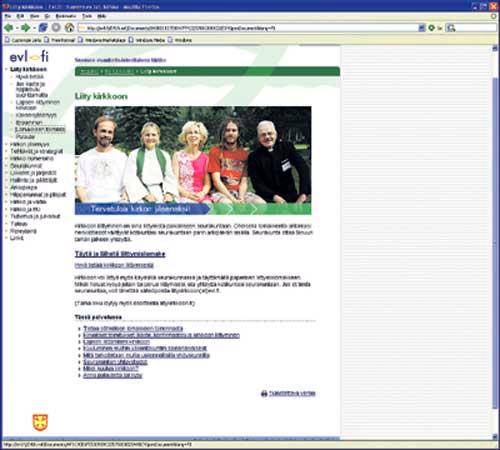Select 'Liity kirkkoon' in the sidebar navigation
Image resolution: width=500 pixels, height=450 pixels.
[x=28, y=69]
